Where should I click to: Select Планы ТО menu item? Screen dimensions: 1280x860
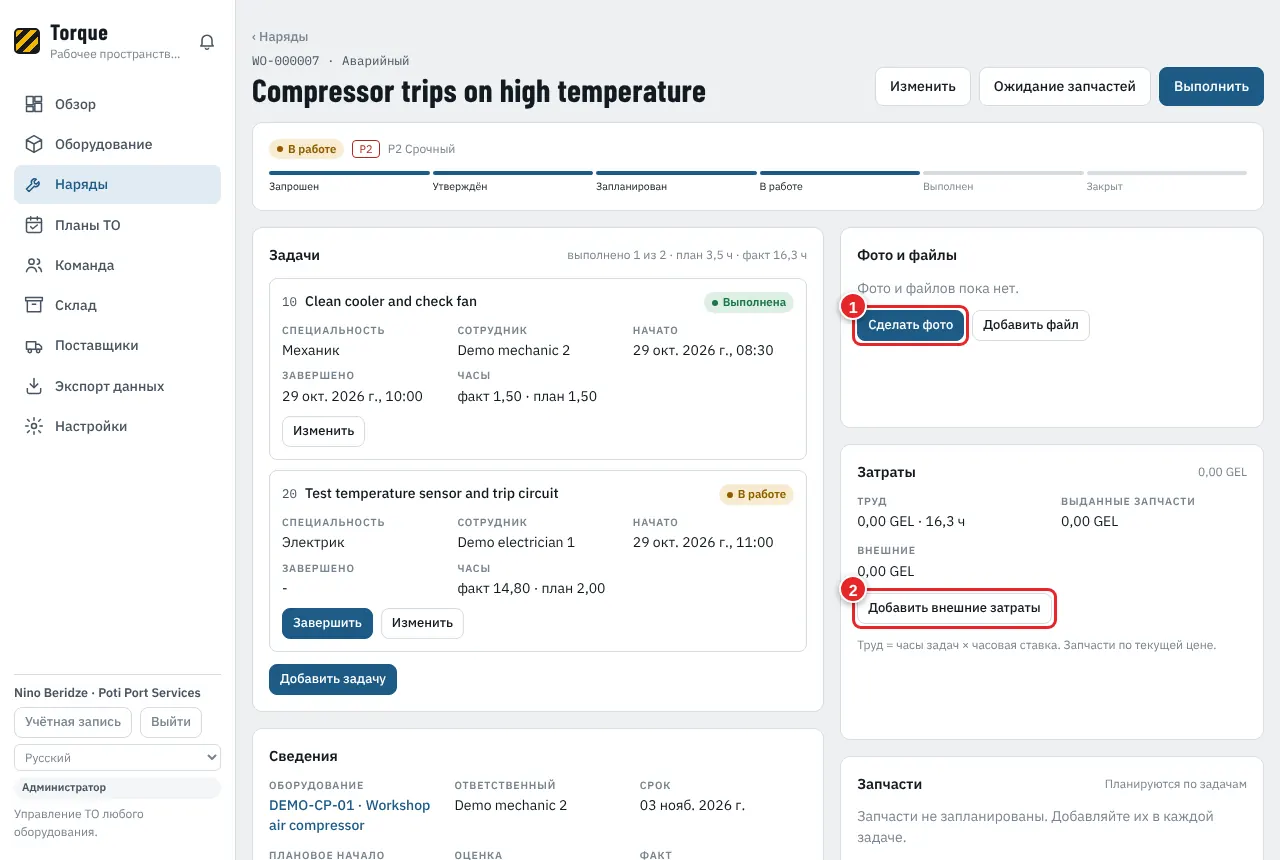[117, 225]
